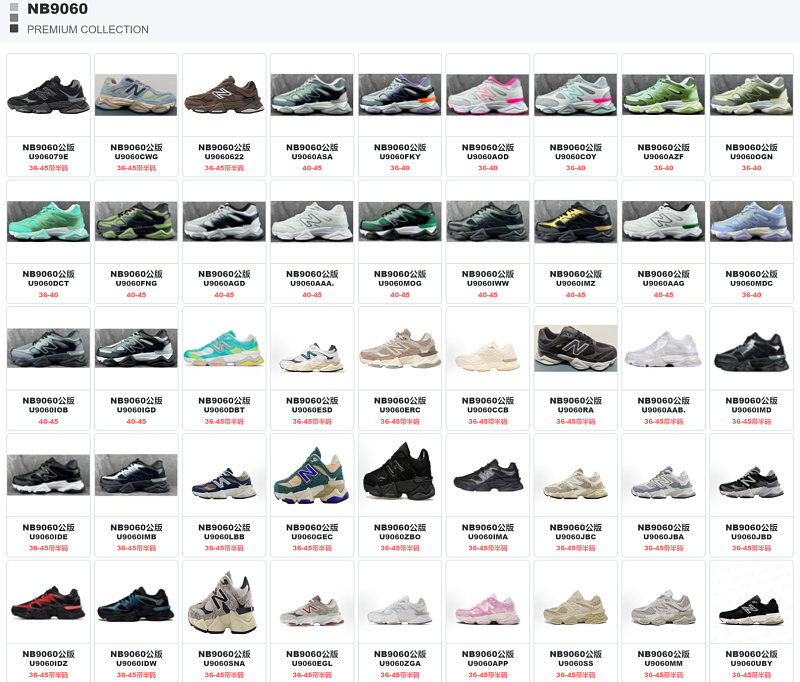This screenshot has width=800, height=682.
Task: Open the all-black U9060IWW sneaker thumbnail
Action: [488, 221]
